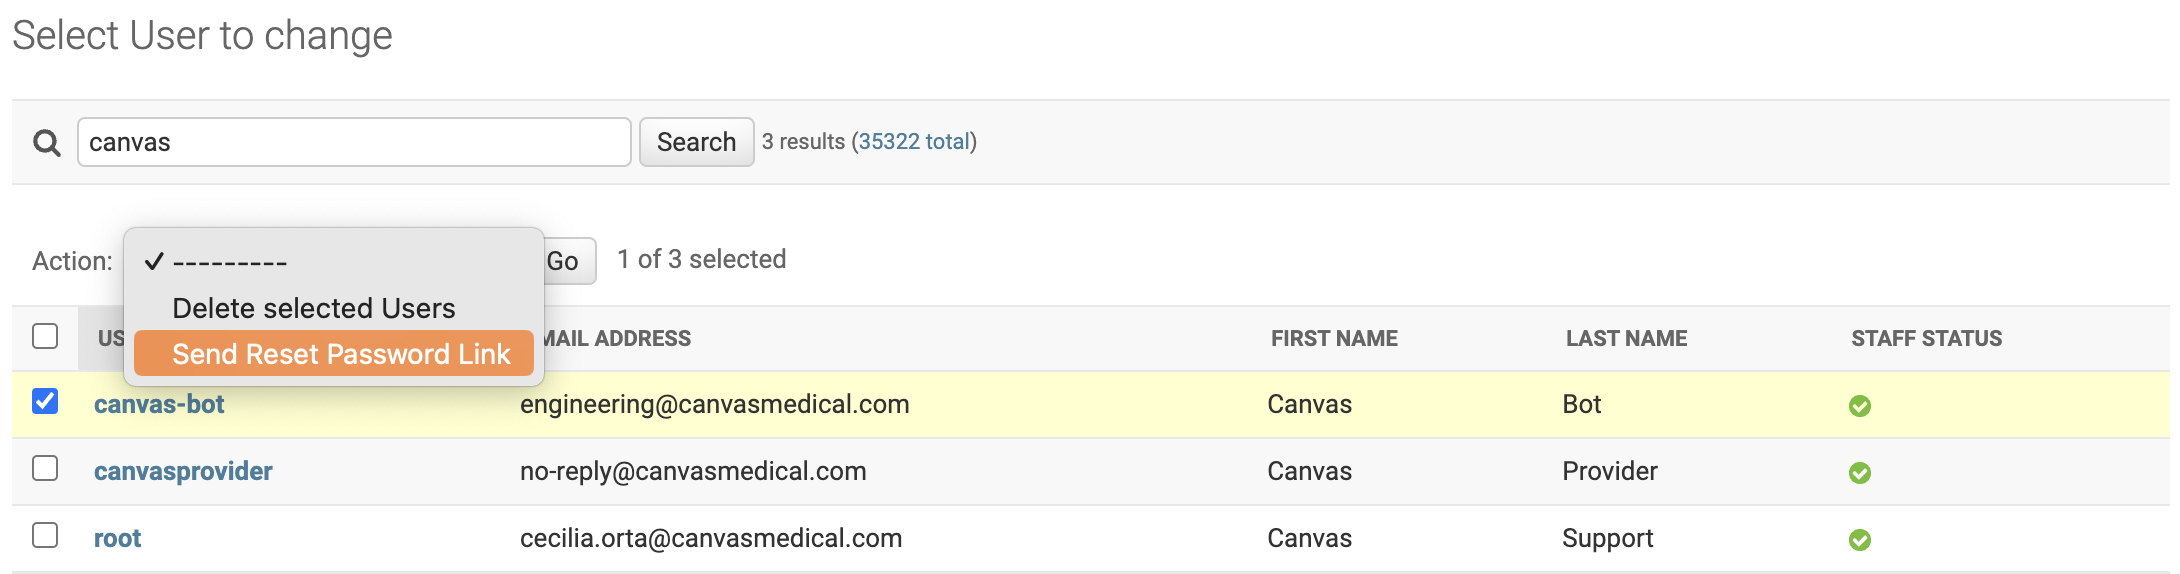Sort by Staff Status column header
2180x574 pixels.
coord(1926,338)
